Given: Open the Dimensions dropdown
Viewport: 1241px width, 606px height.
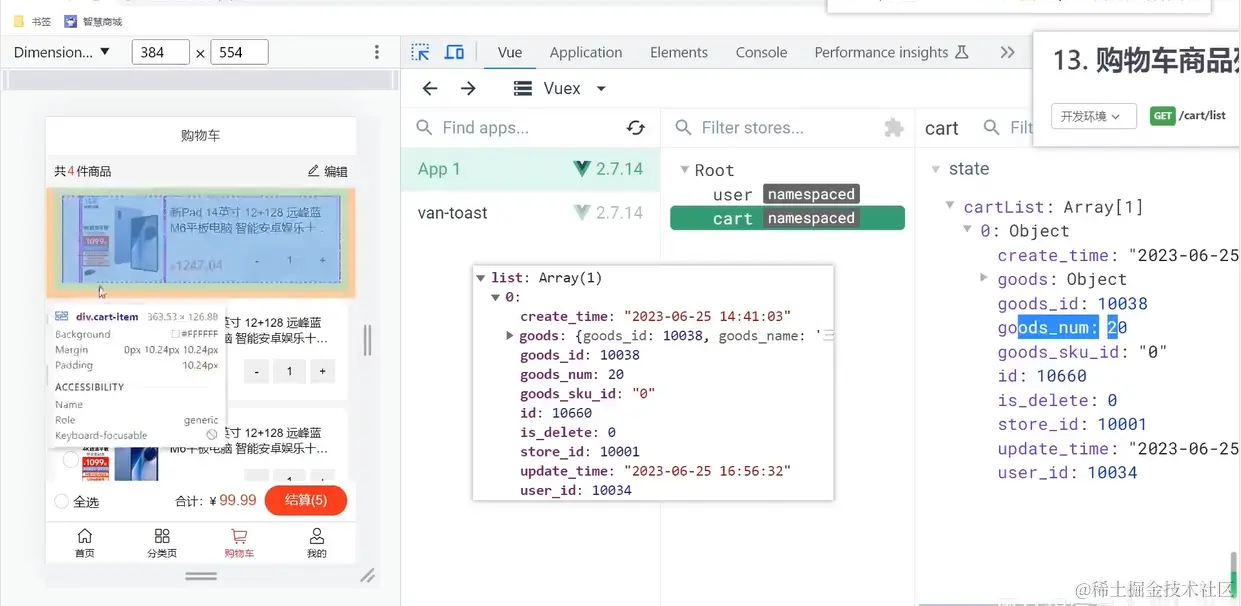Looking at the screenshot, I should coord(61,52).
